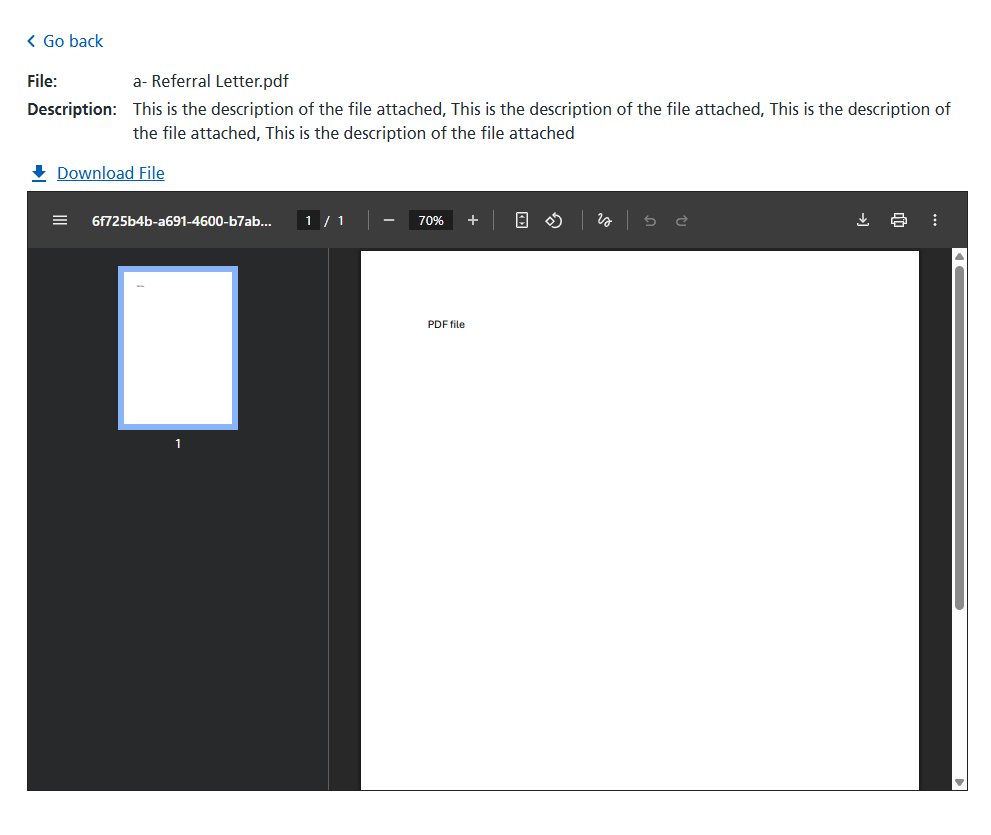This screenshot has width=991, height=835.
Task: Print the PDF document
Action: tap(899, 220)
